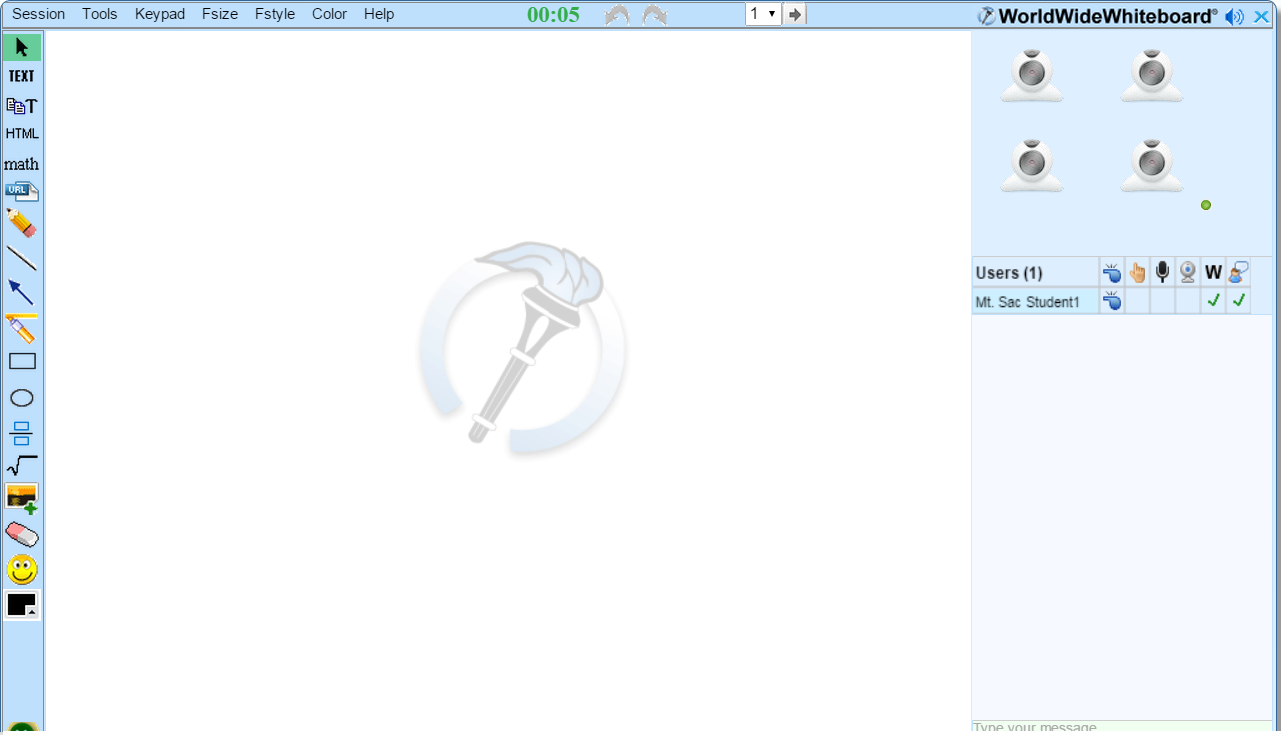Viewport: 1281px width, 735px height.
Task: Select the straight line tool
Action: [x=22, y=258]
